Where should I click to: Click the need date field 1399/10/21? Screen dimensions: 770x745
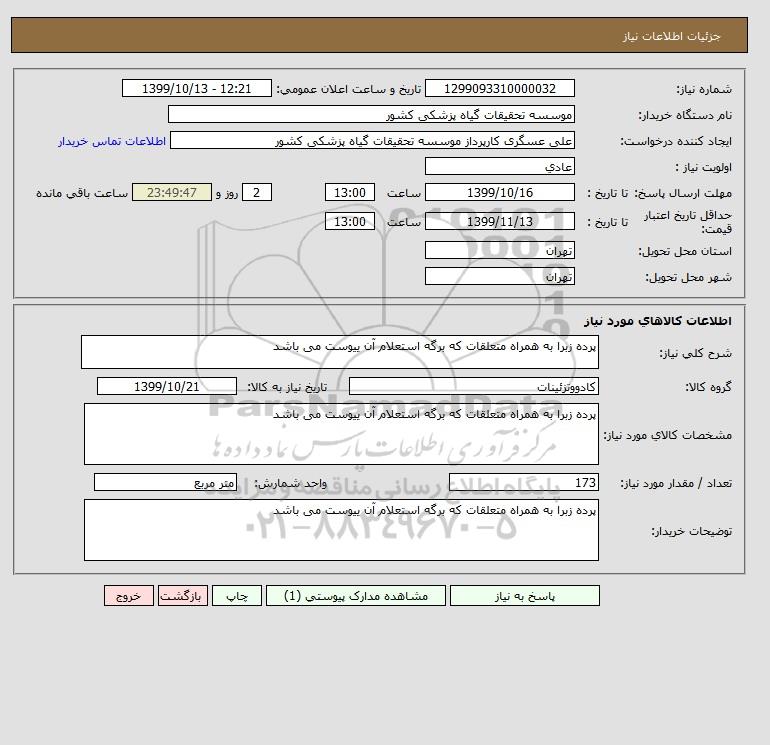tap(167, 386)
